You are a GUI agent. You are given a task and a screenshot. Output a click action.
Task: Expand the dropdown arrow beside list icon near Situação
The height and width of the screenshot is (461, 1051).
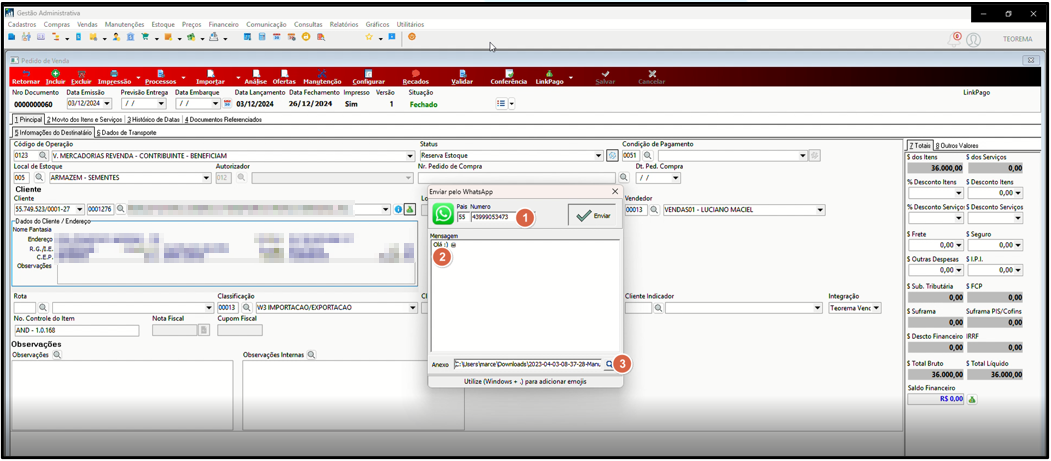click(512, 104)
